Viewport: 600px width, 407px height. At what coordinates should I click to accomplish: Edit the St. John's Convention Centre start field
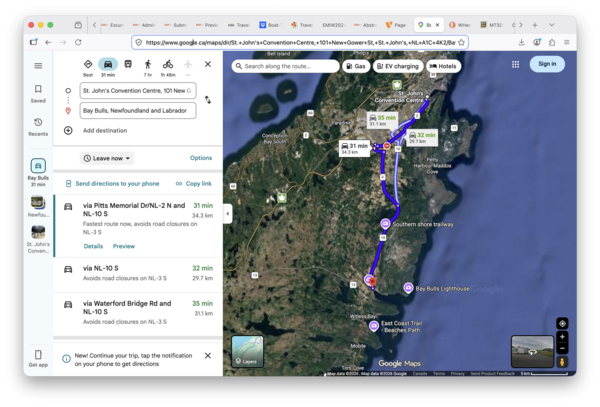click(138, 91)
